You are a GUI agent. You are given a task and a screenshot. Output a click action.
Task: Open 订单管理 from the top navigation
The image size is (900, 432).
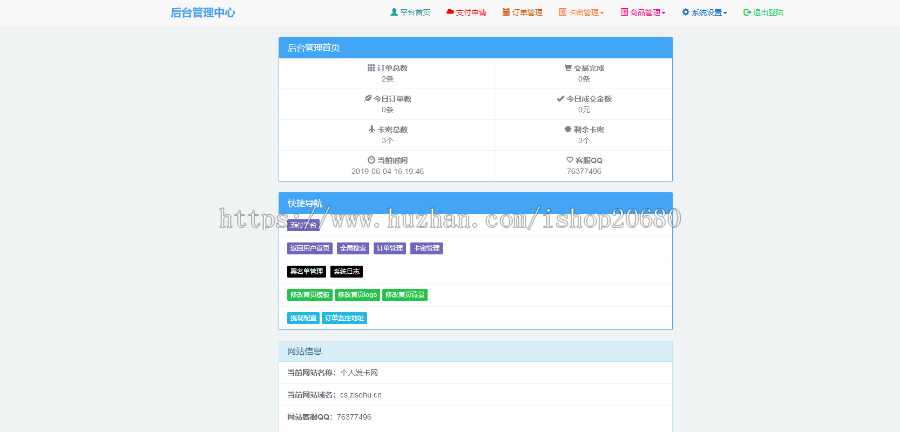pos(522,13)
